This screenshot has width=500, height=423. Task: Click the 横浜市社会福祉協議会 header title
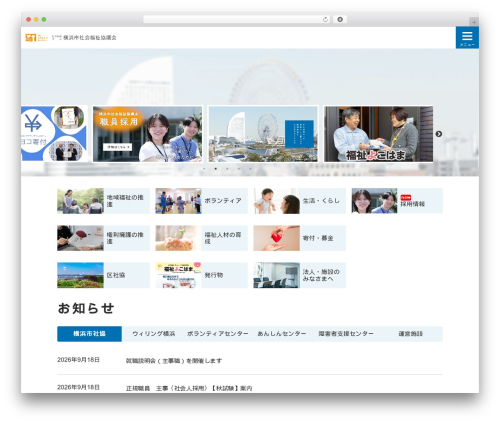click(x=90, y=38)
